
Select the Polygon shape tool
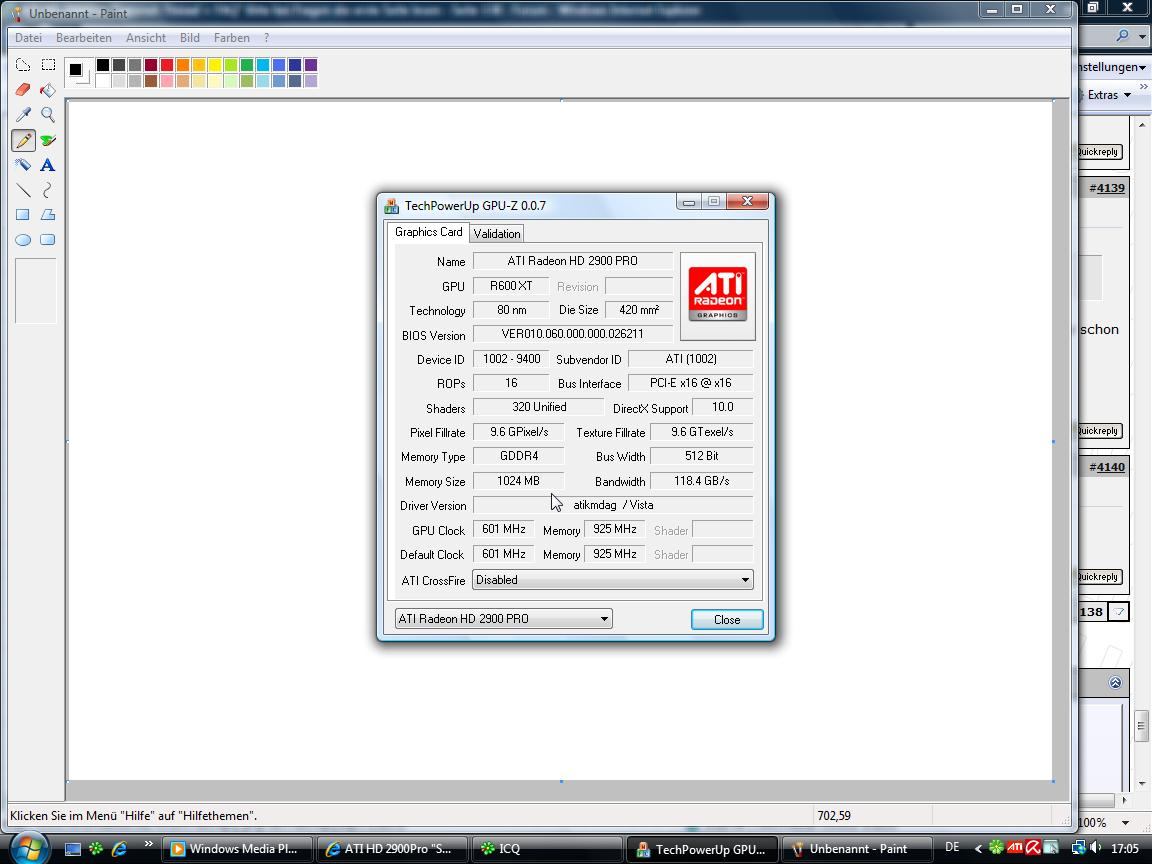tap(48, 215)
